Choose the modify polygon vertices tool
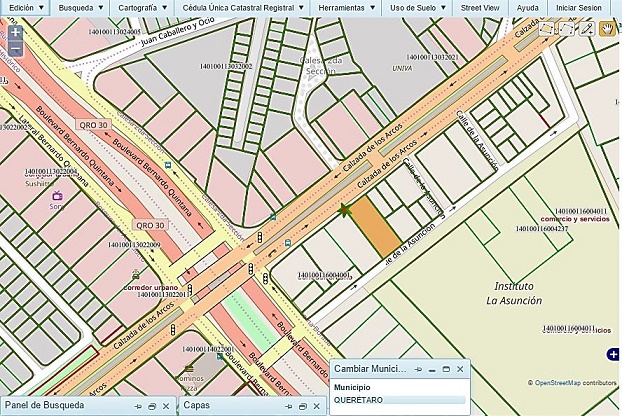Image resolution: width=622 pixels, height=416 pixels. tap(567, 29)
